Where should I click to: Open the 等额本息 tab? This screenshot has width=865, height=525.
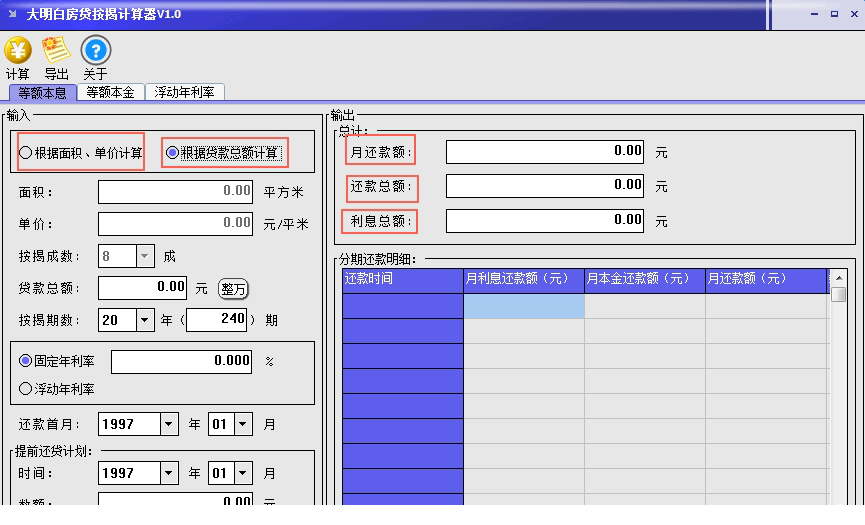41,92
